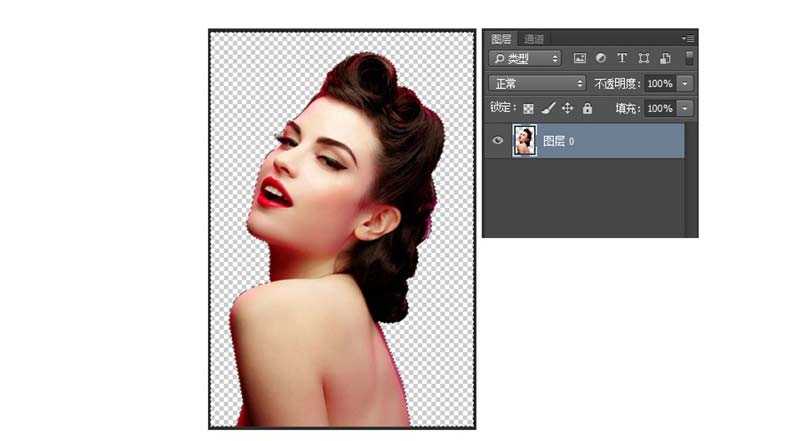
Task: Lock transparent pixels icon
Action: pos(529,109)
